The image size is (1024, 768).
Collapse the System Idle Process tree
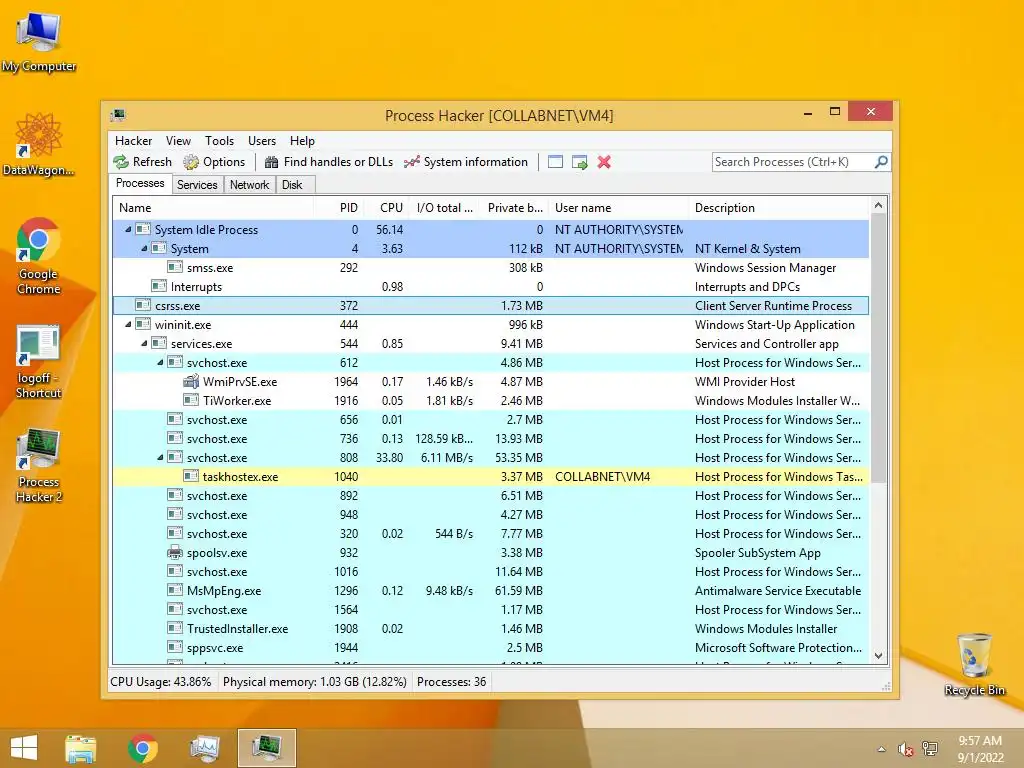click(x=129, y=229)
